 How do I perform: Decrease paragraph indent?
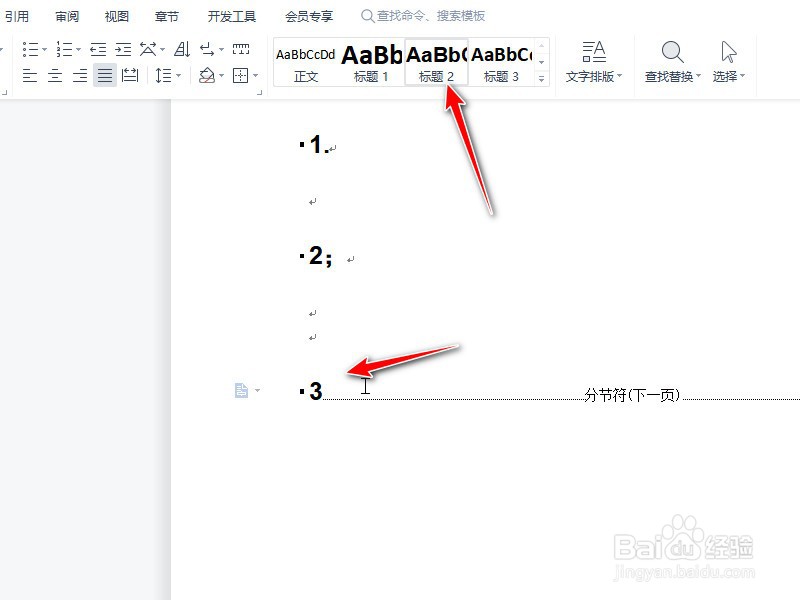[x=97, y=49]
